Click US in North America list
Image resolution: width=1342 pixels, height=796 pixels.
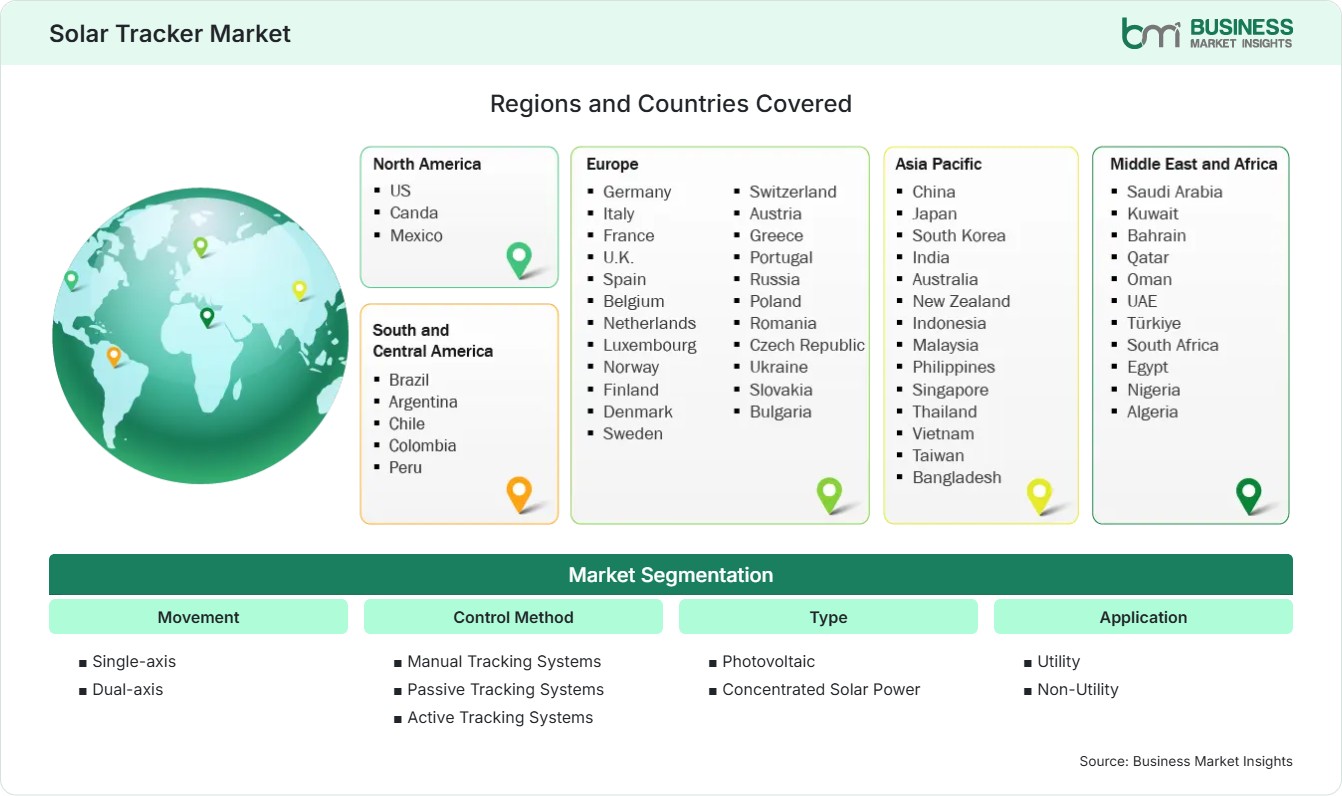click(400, 190)
